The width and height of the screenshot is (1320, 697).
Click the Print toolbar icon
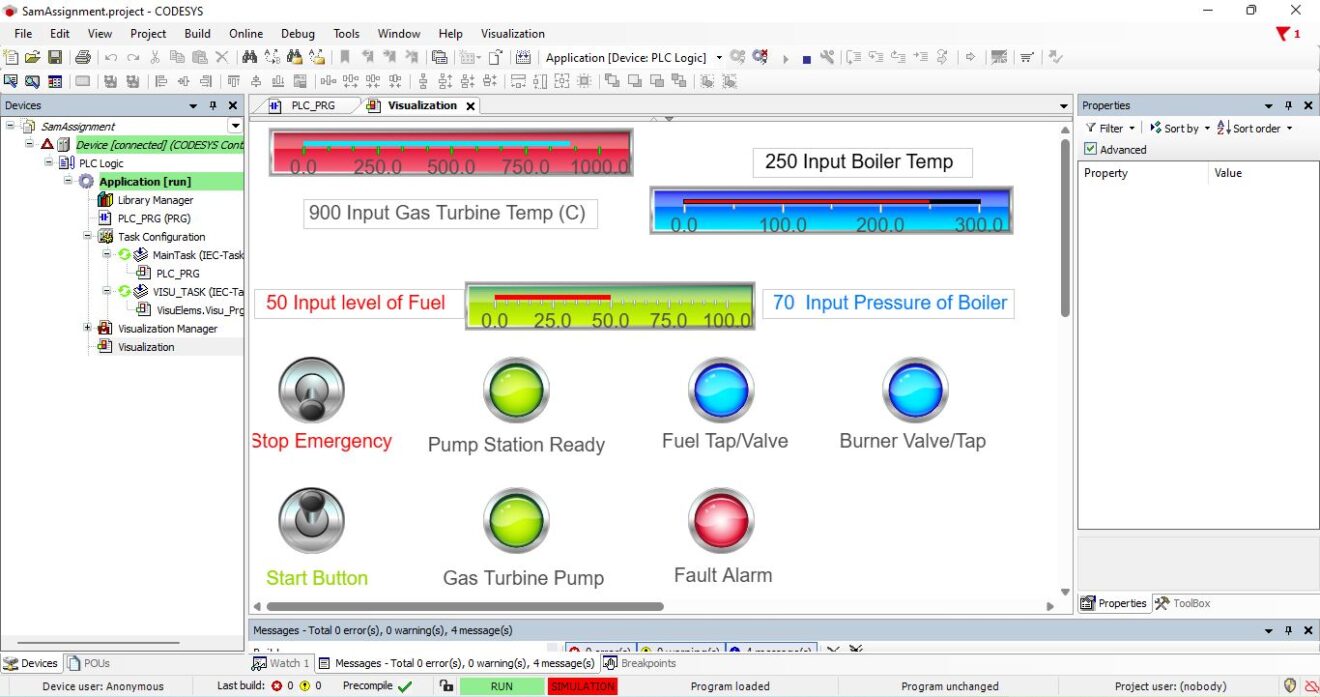(x=84, y=57)
